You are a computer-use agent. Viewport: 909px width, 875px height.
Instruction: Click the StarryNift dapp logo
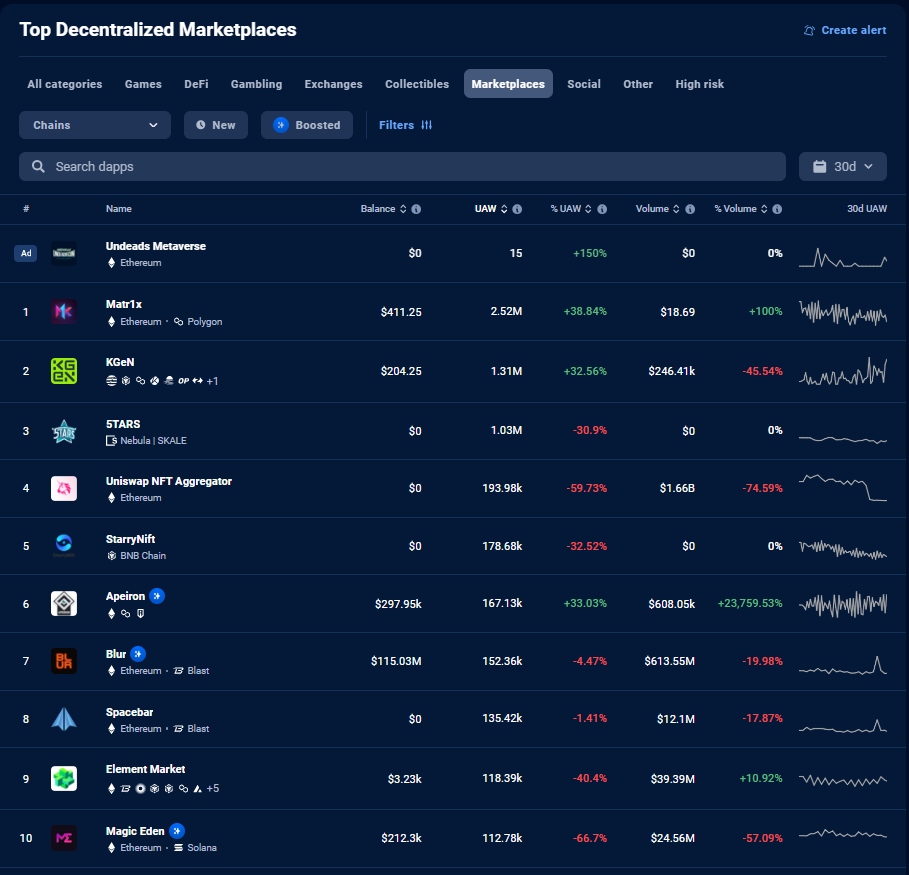coord(64,546)
